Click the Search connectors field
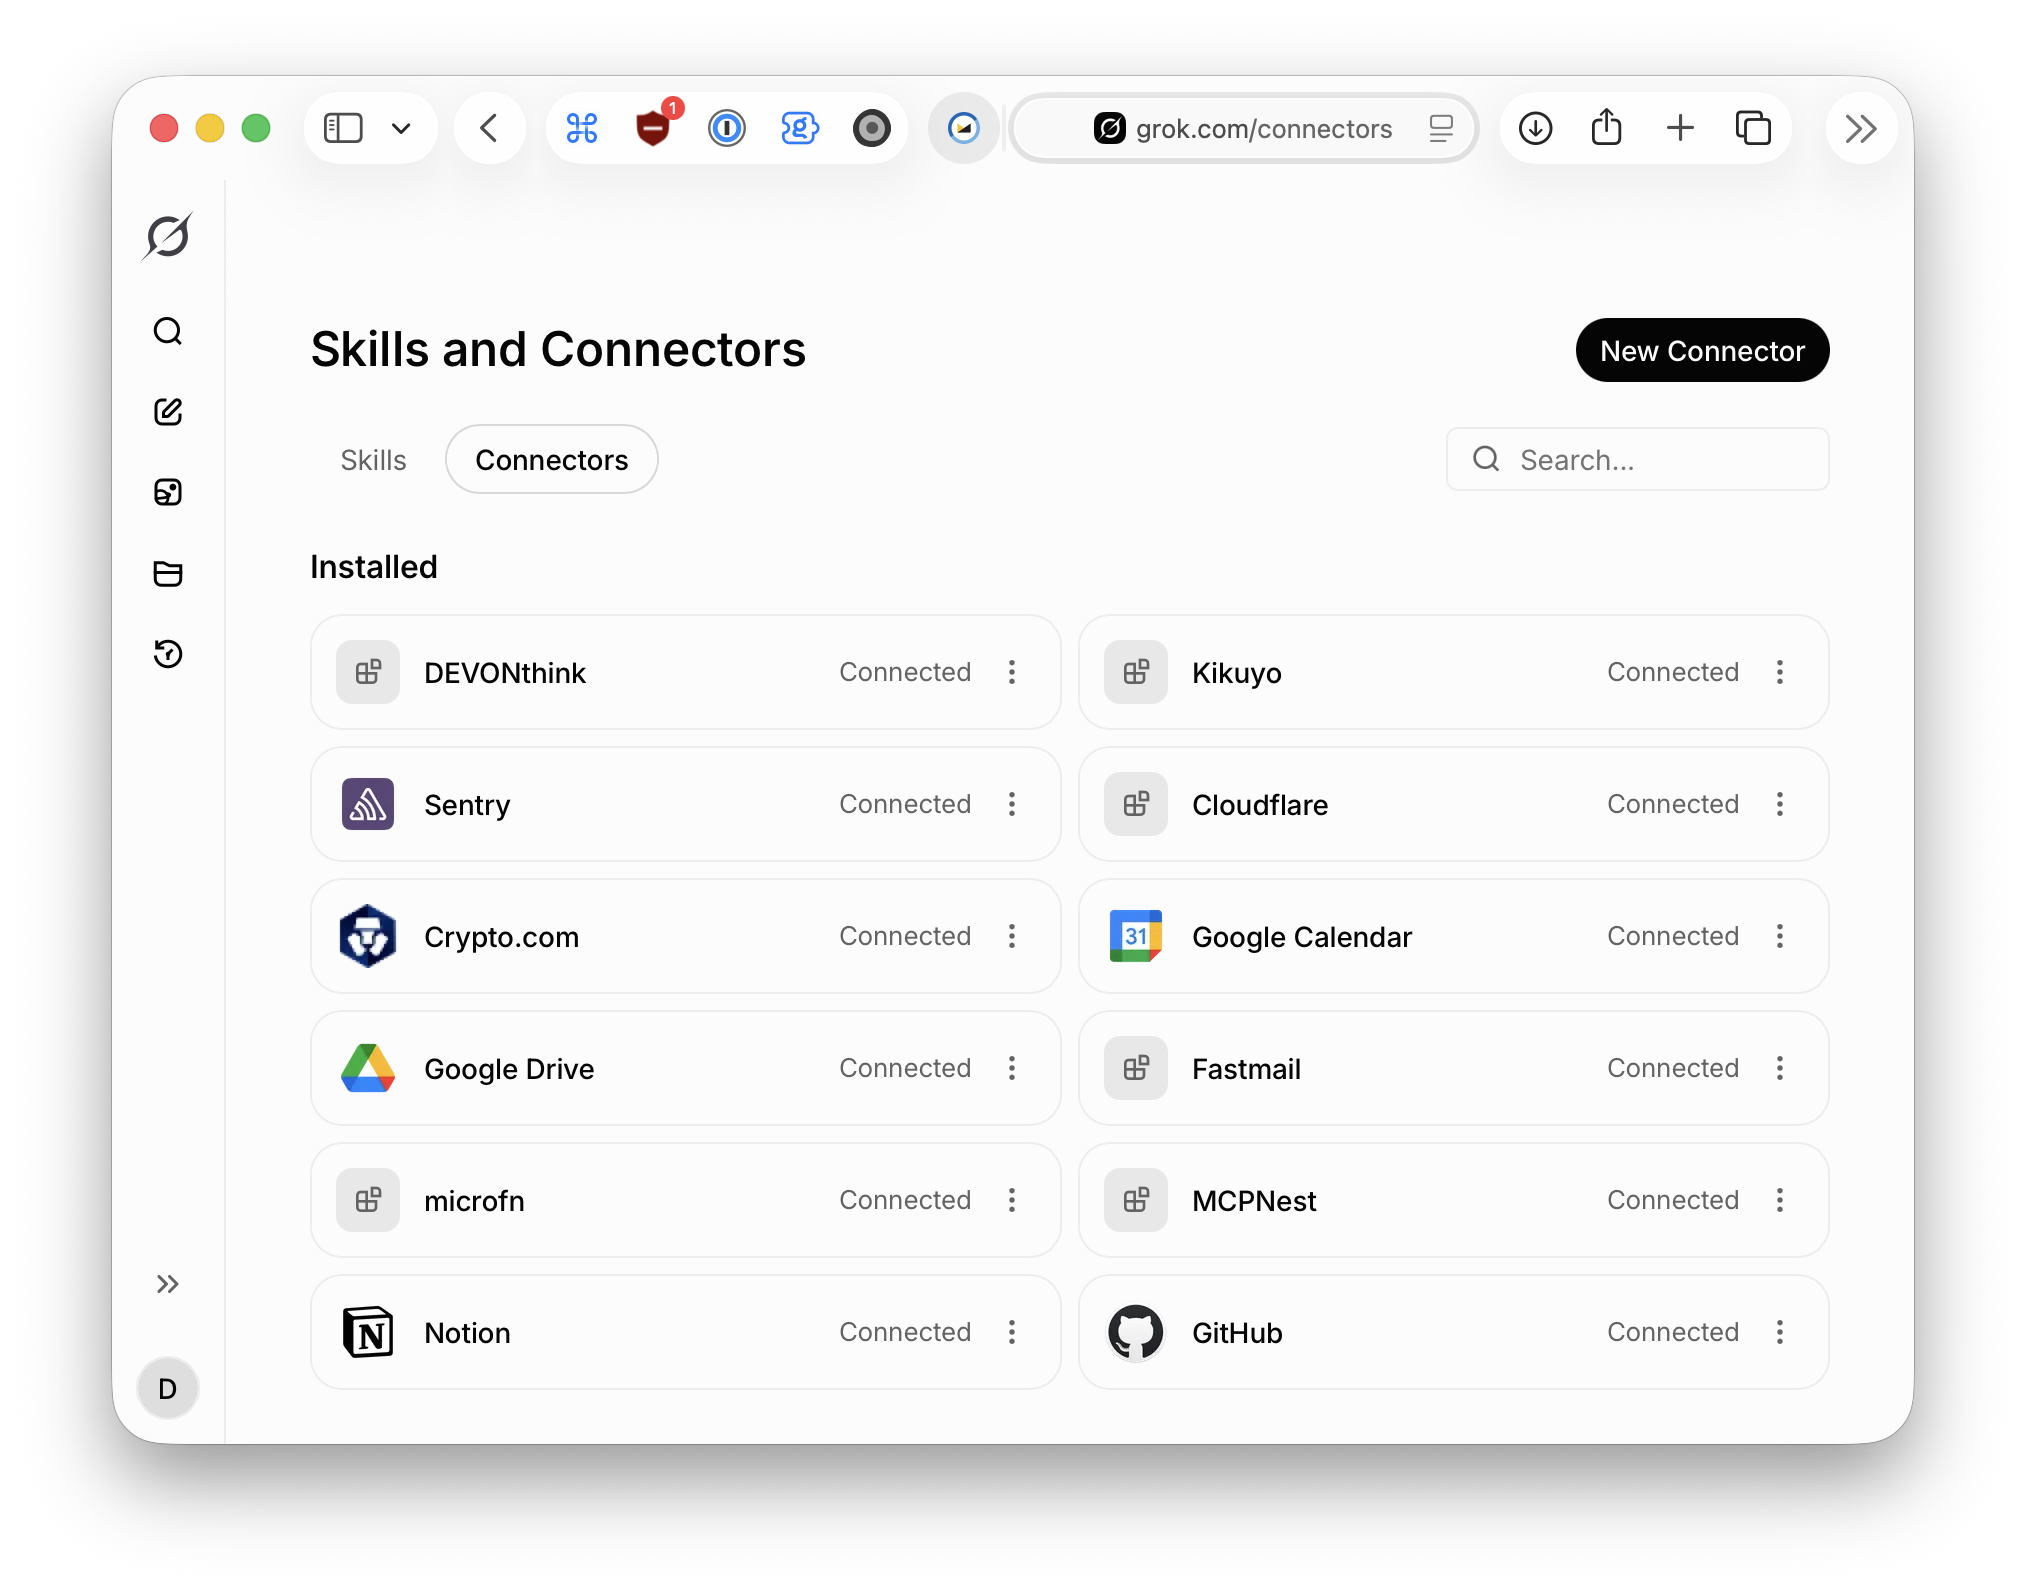Screen dimensions: 2026x1592 tap(1638, 460)
